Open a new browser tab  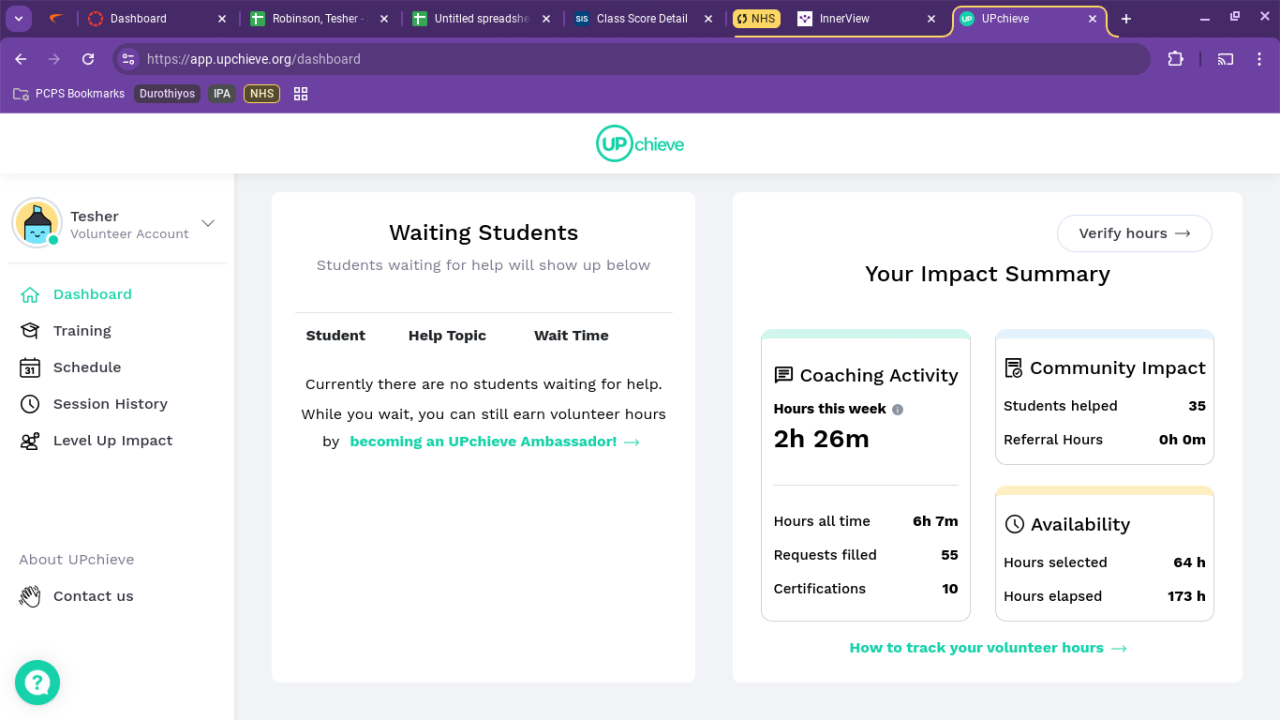1126,19
